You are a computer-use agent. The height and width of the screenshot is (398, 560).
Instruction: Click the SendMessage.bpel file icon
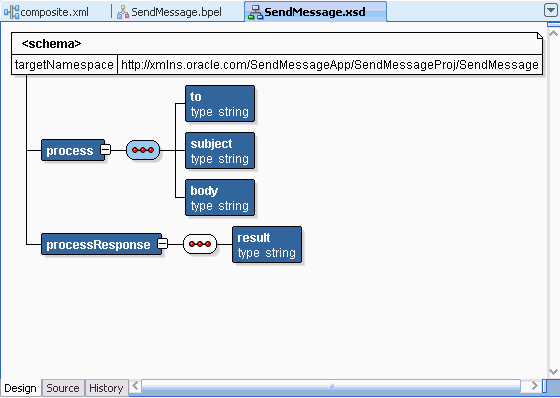tap(123, 12)
